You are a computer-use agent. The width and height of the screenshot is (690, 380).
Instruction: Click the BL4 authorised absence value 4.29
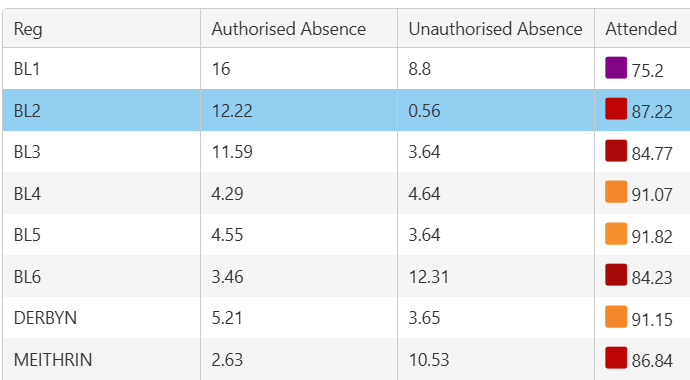pyautogui.click(x=227, y=194)
